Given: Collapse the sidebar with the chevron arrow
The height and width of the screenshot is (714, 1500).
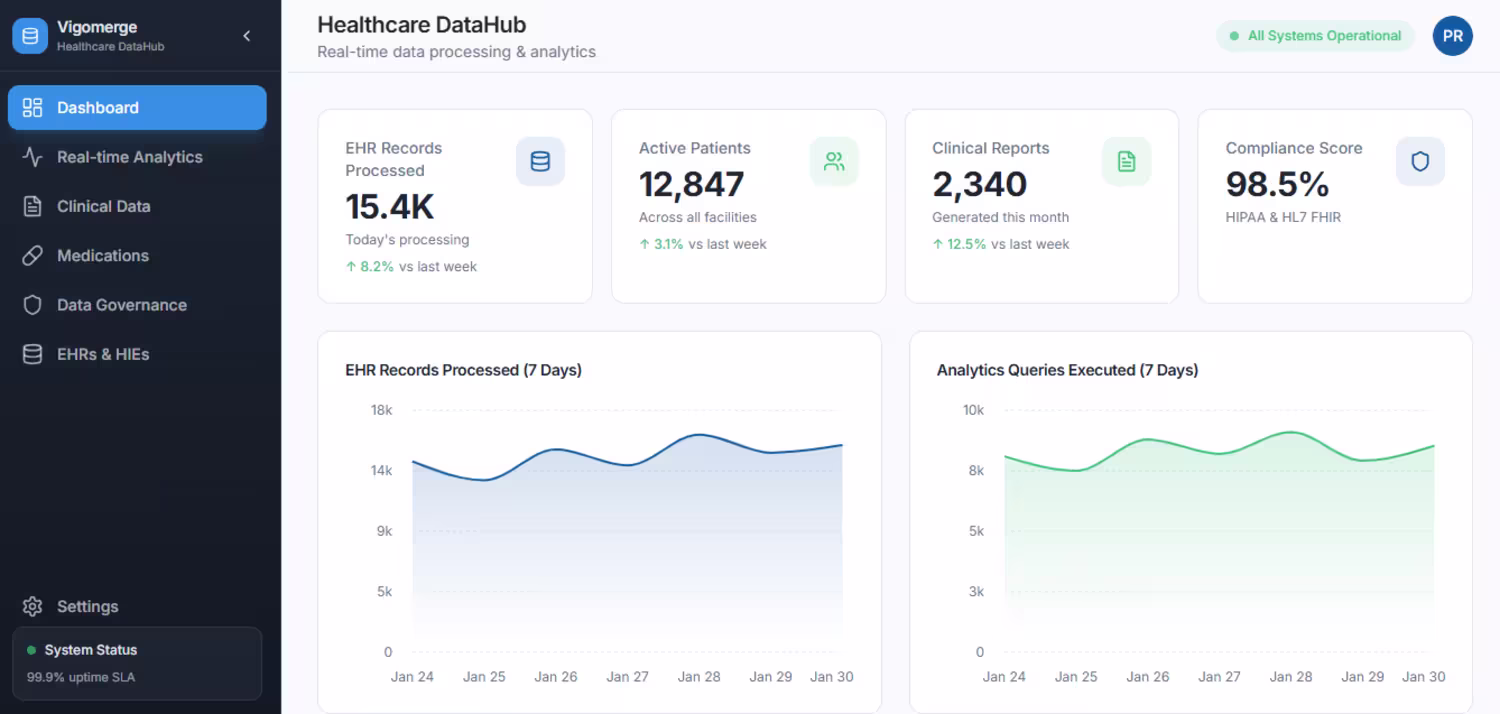Looking at the screenshot, I should click(x=247, y=36).
